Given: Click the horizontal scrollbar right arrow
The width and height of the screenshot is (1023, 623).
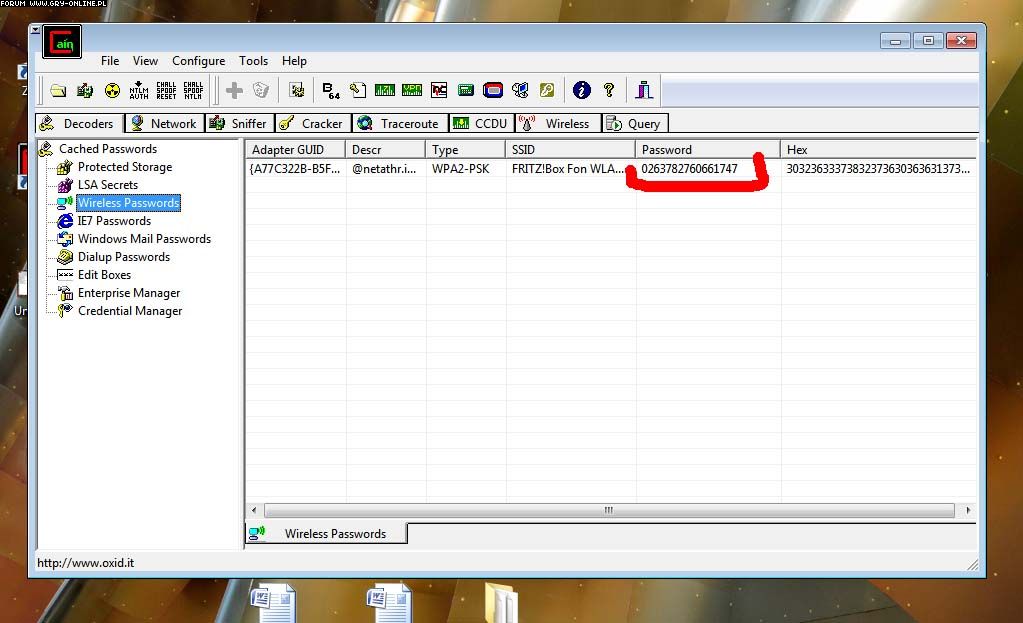Looking at the screenshot, I should pyautogui.click(x=968, y=510).
